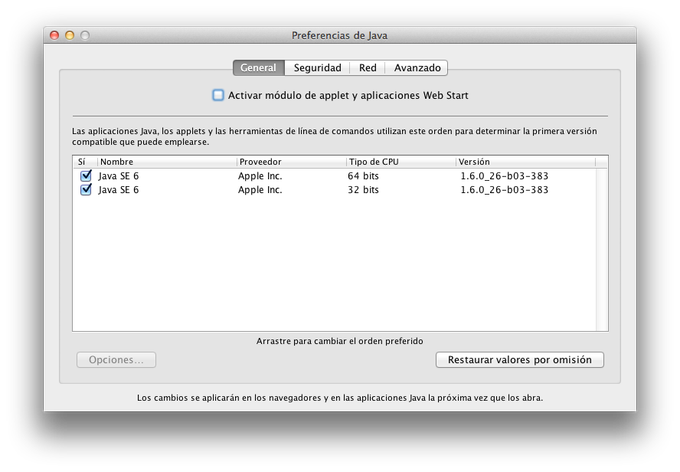Close the Preferencias de Java window

pyautogui.click(x=54, y=35)
